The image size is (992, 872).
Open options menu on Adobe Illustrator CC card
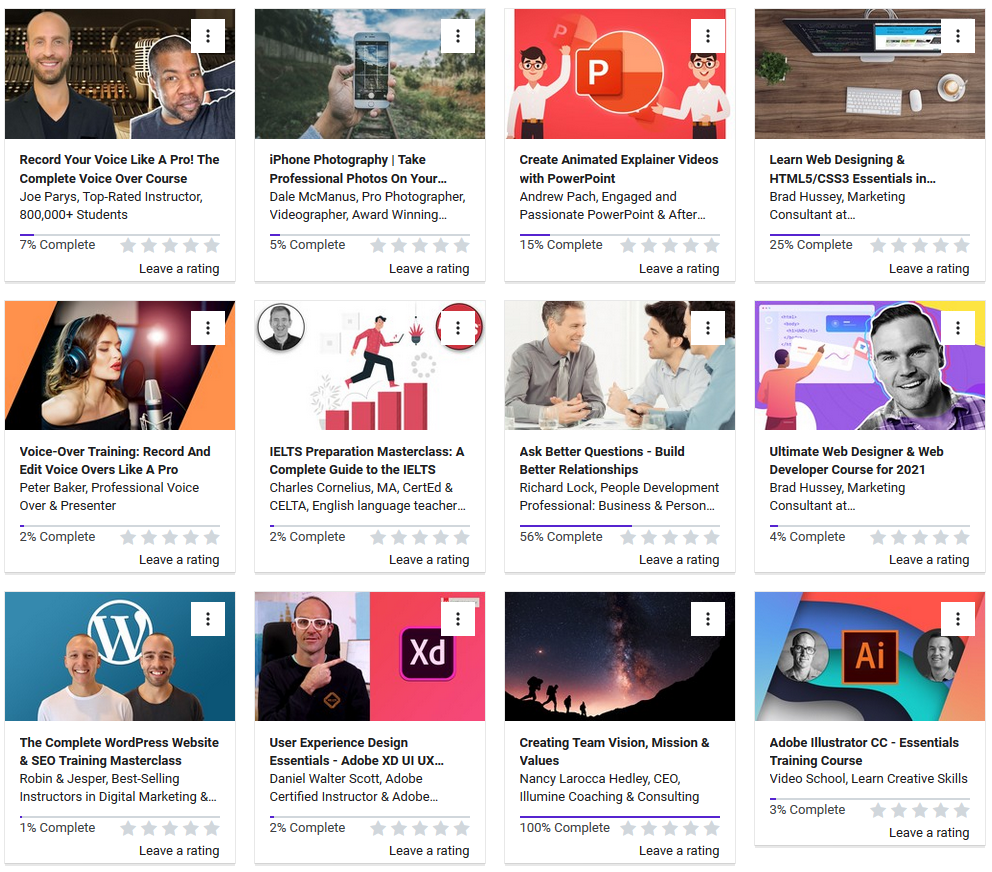pos(958,619)
